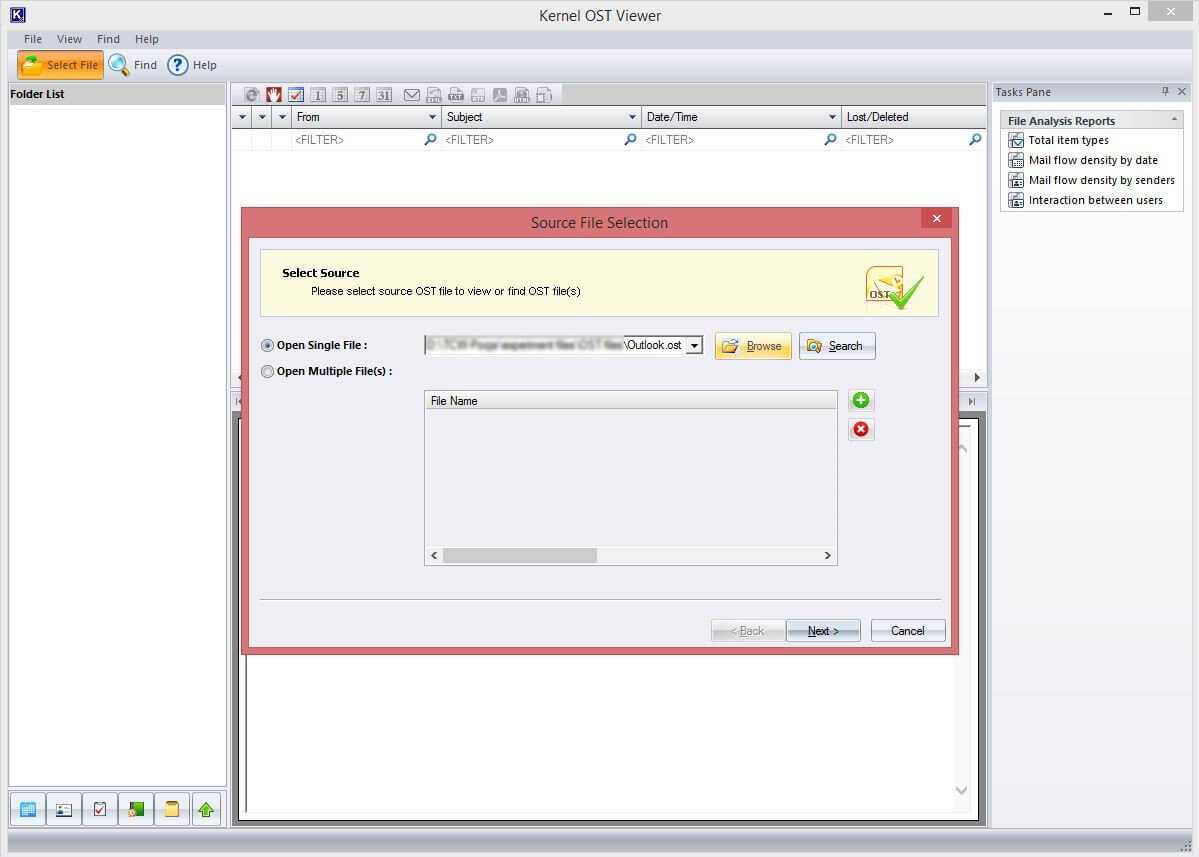
Task: Click the Next button
Action: 824,631
